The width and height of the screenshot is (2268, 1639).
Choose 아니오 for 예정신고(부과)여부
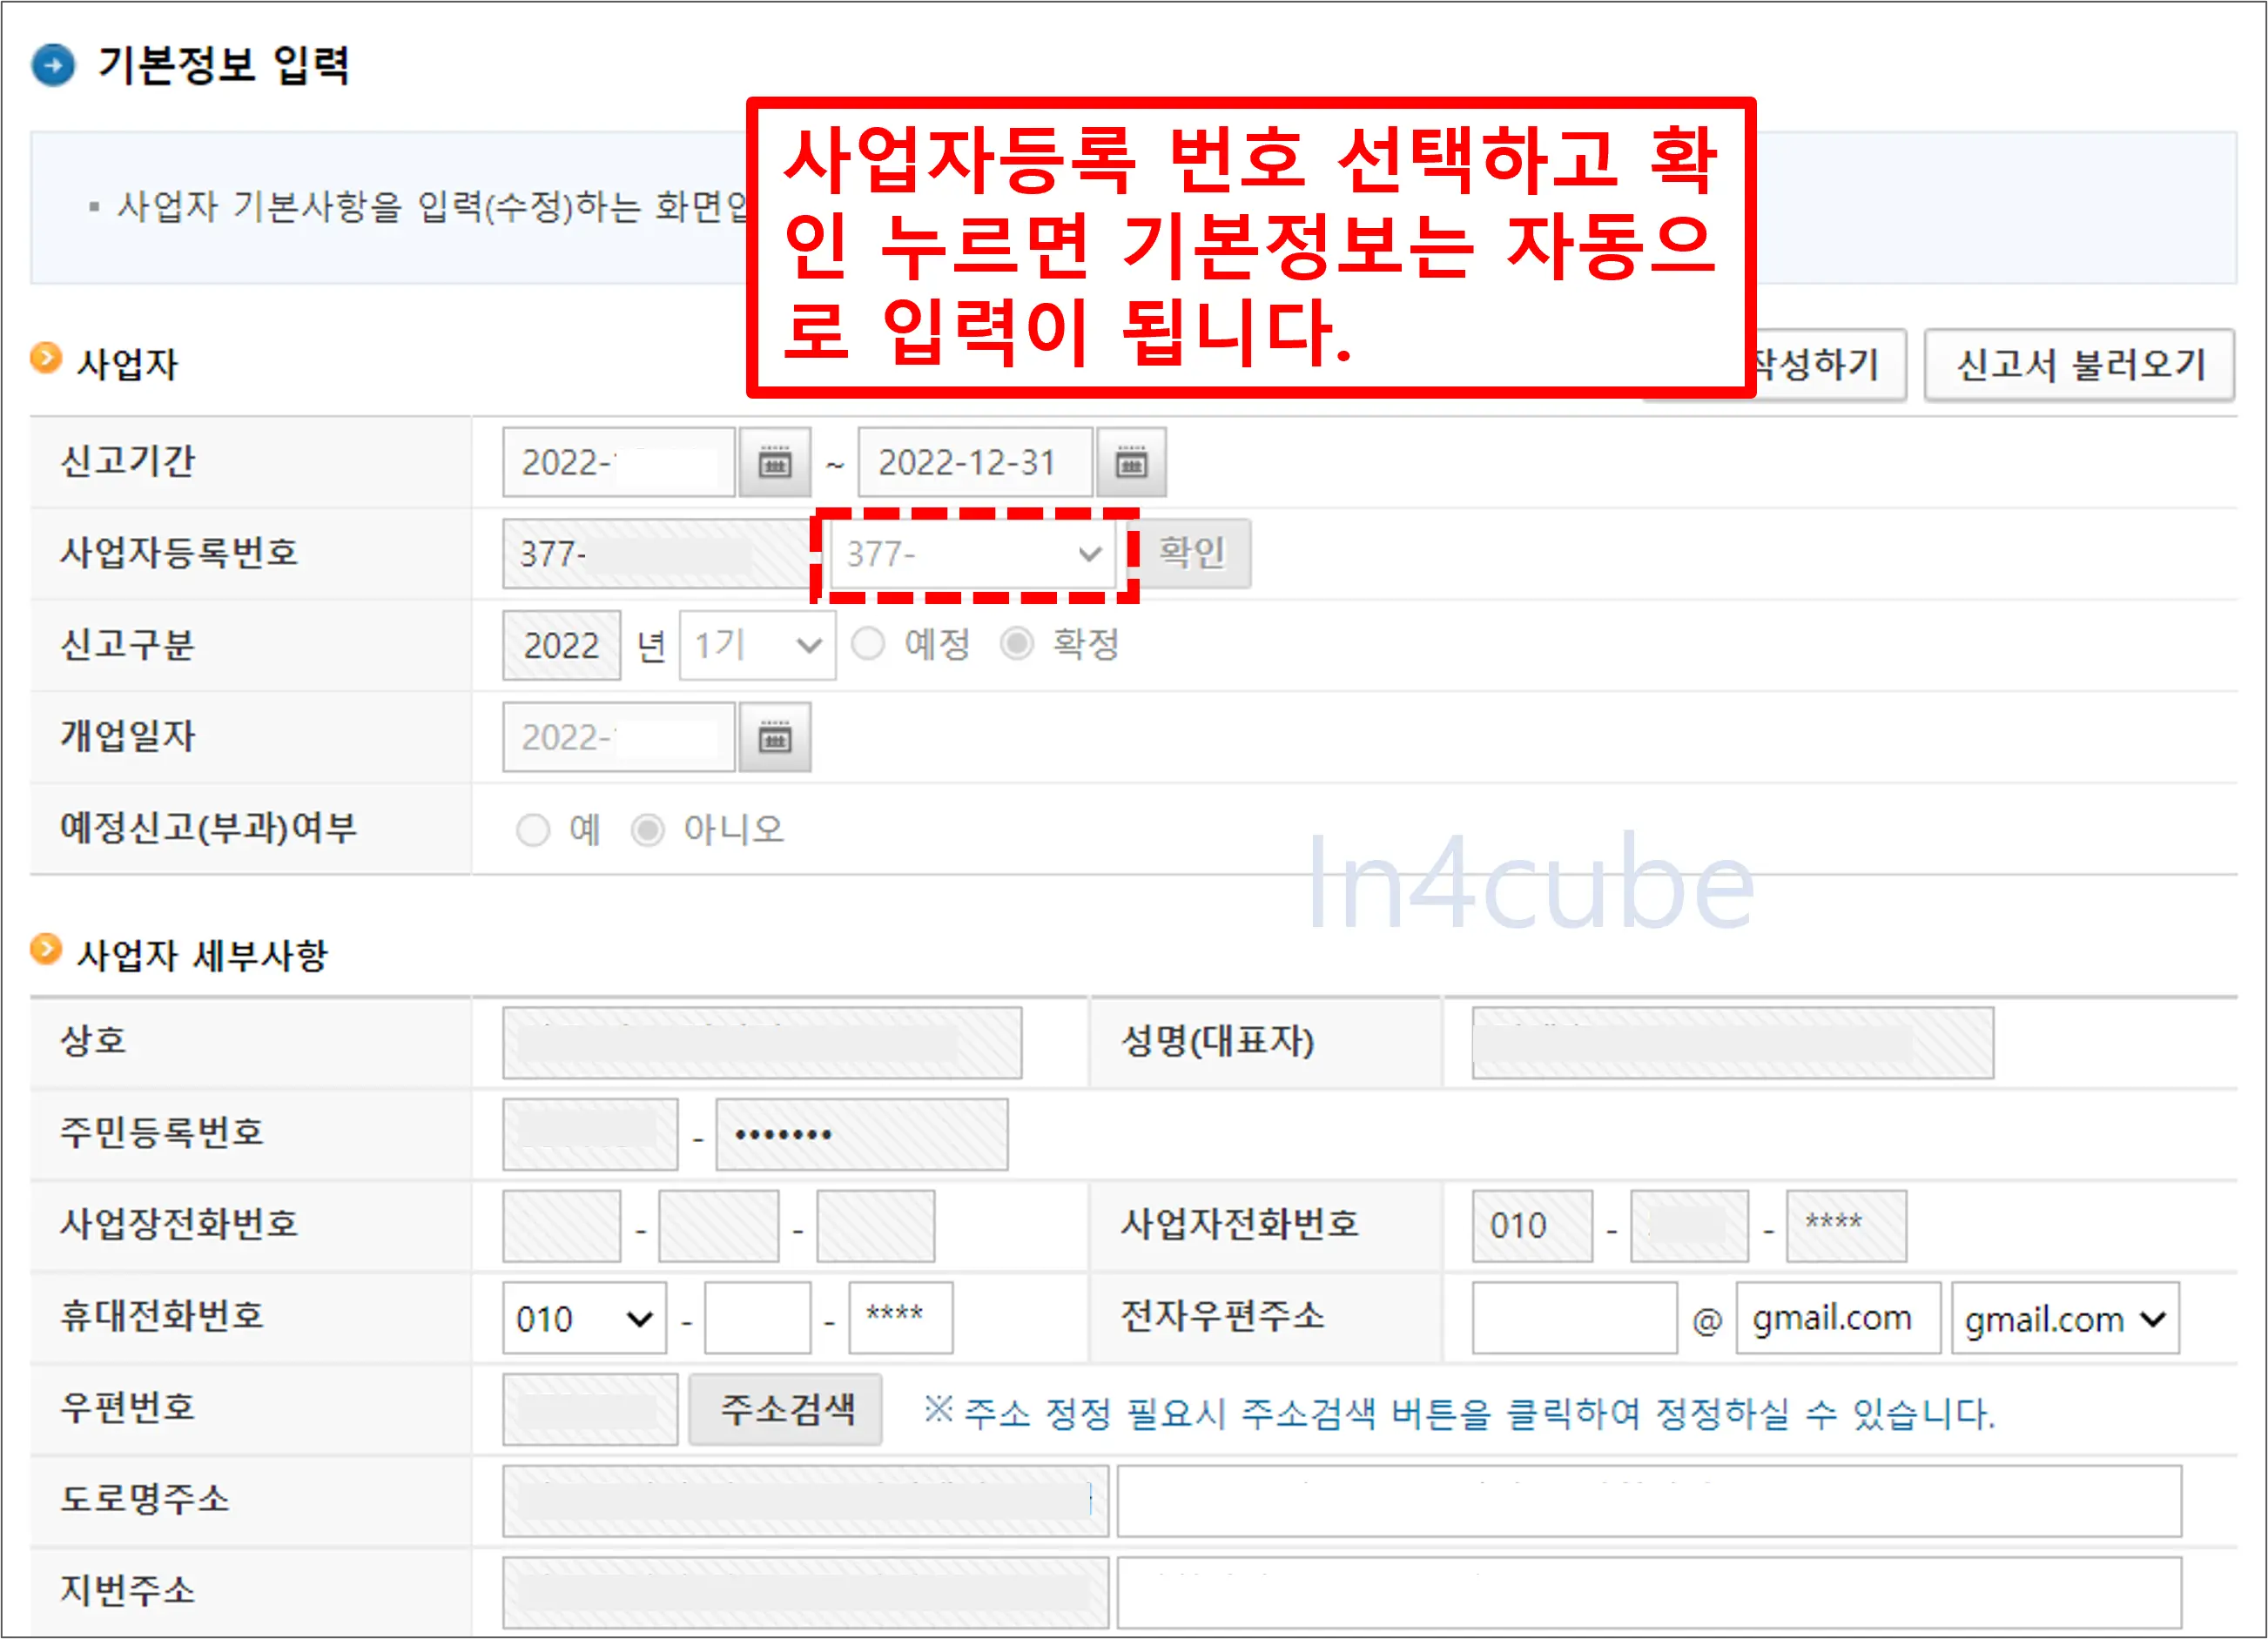pyautogui.click(x=647, y=830)
